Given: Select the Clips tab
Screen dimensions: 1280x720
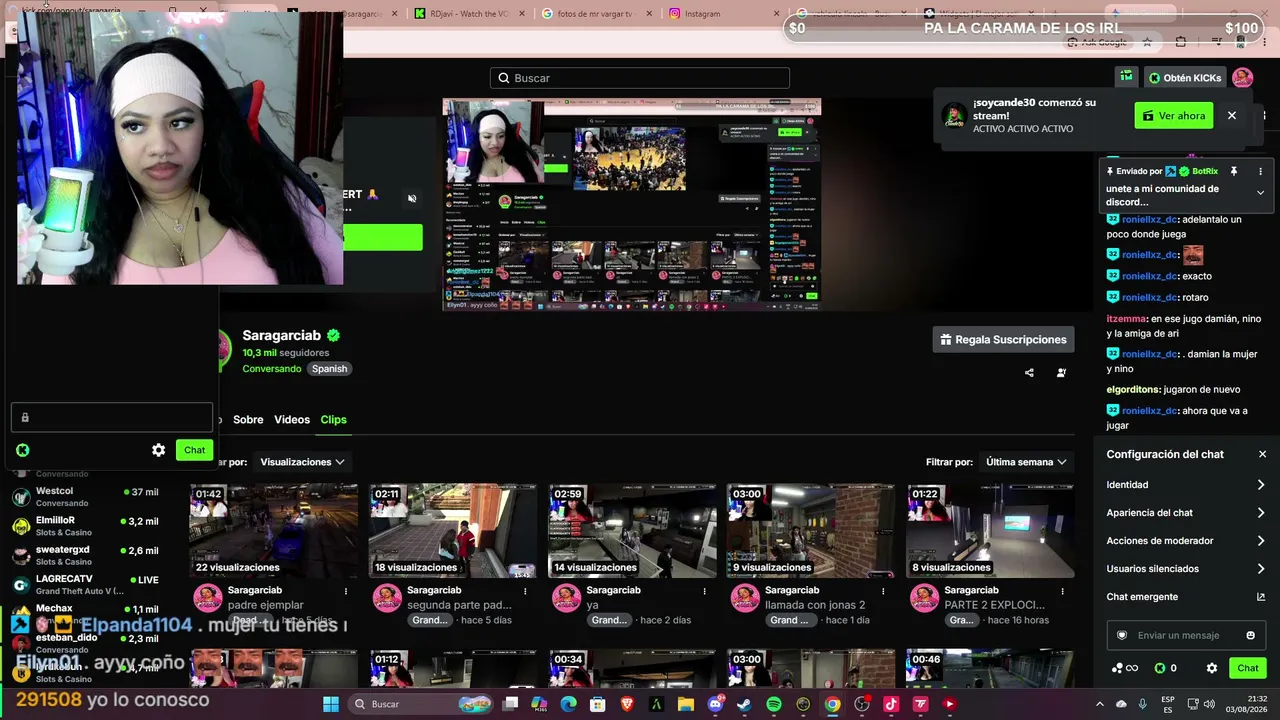Looking at the screenshot, I should pyautogui.click(x=333, y=420).
